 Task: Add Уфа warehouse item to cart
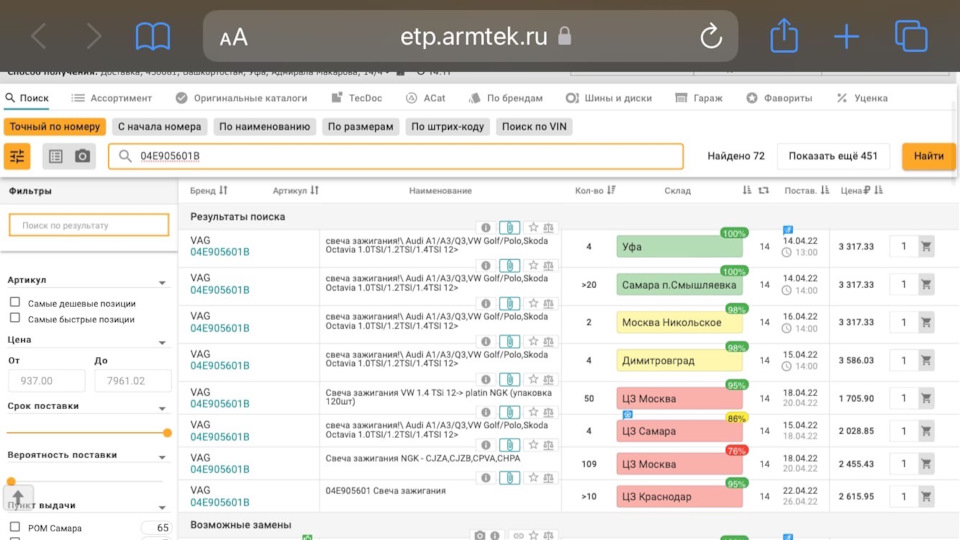pyautogui.click(x=926, y=247)
